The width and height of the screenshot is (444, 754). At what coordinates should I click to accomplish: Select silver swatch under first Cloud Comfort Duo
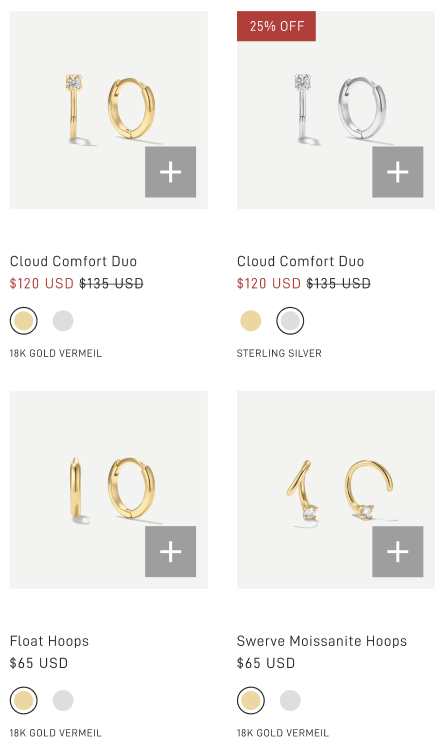coord(63,321)
